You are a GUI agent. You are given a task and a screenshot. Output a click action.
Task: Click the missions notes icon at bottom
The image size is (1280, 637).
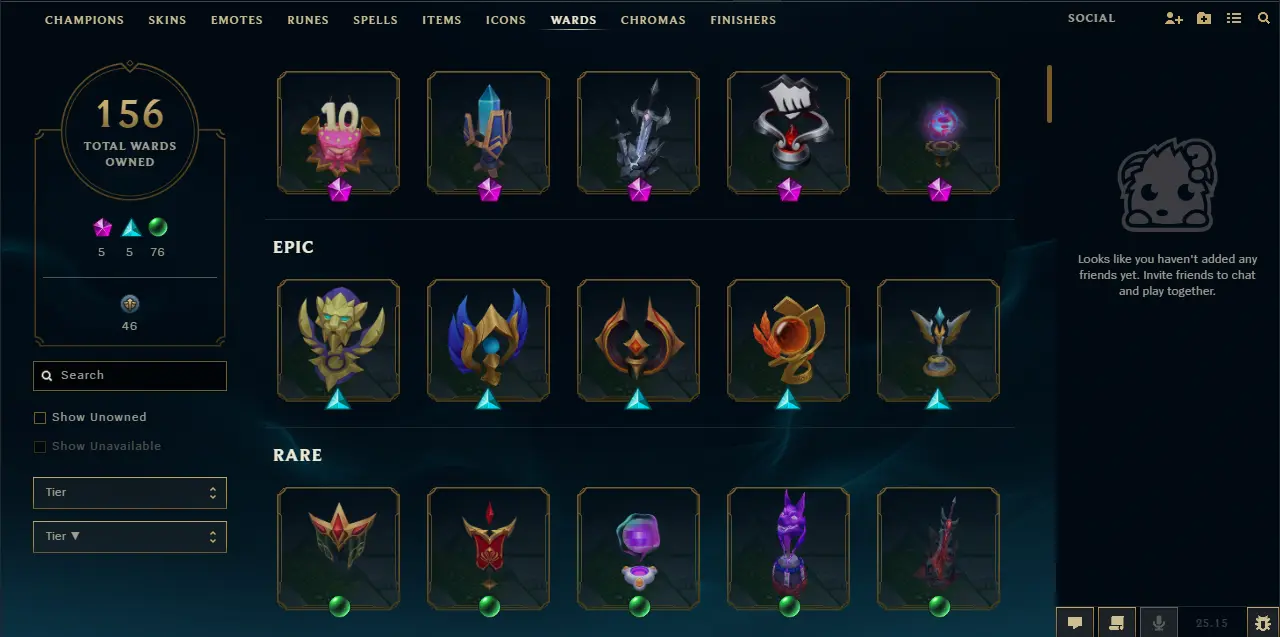(x=1117, y=623)
